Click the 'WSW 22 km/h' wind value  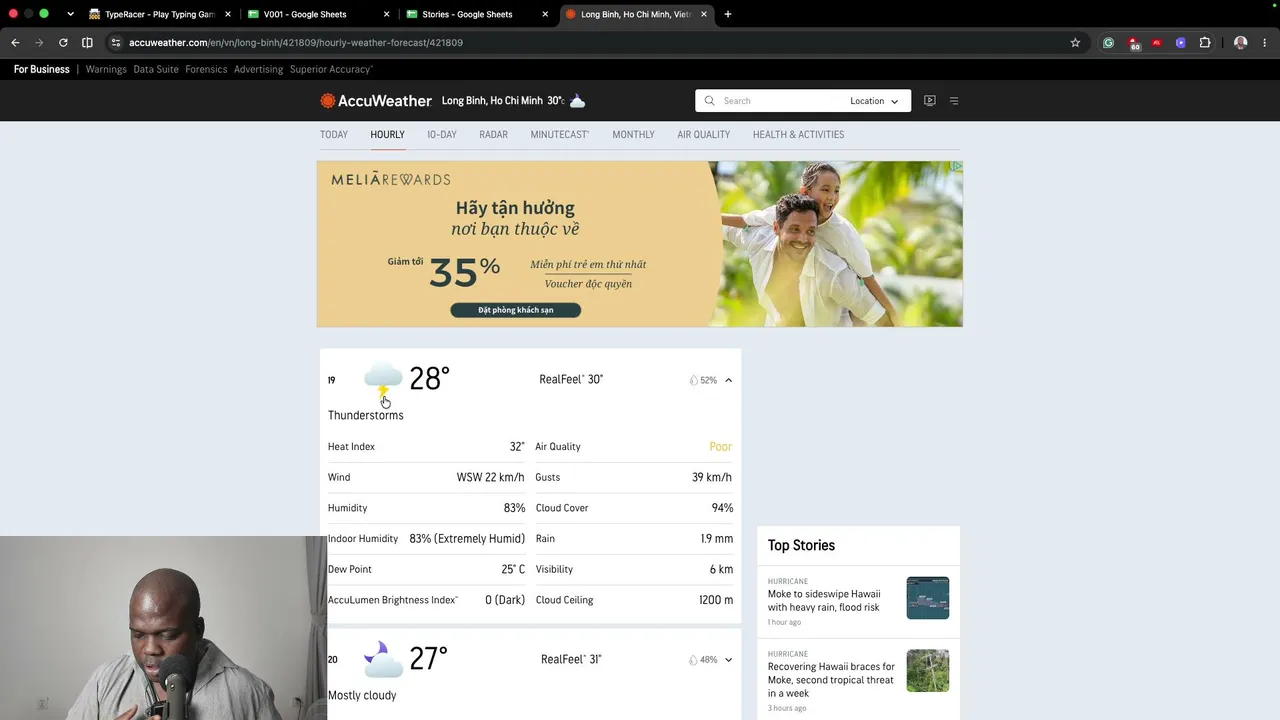(491, 477)
